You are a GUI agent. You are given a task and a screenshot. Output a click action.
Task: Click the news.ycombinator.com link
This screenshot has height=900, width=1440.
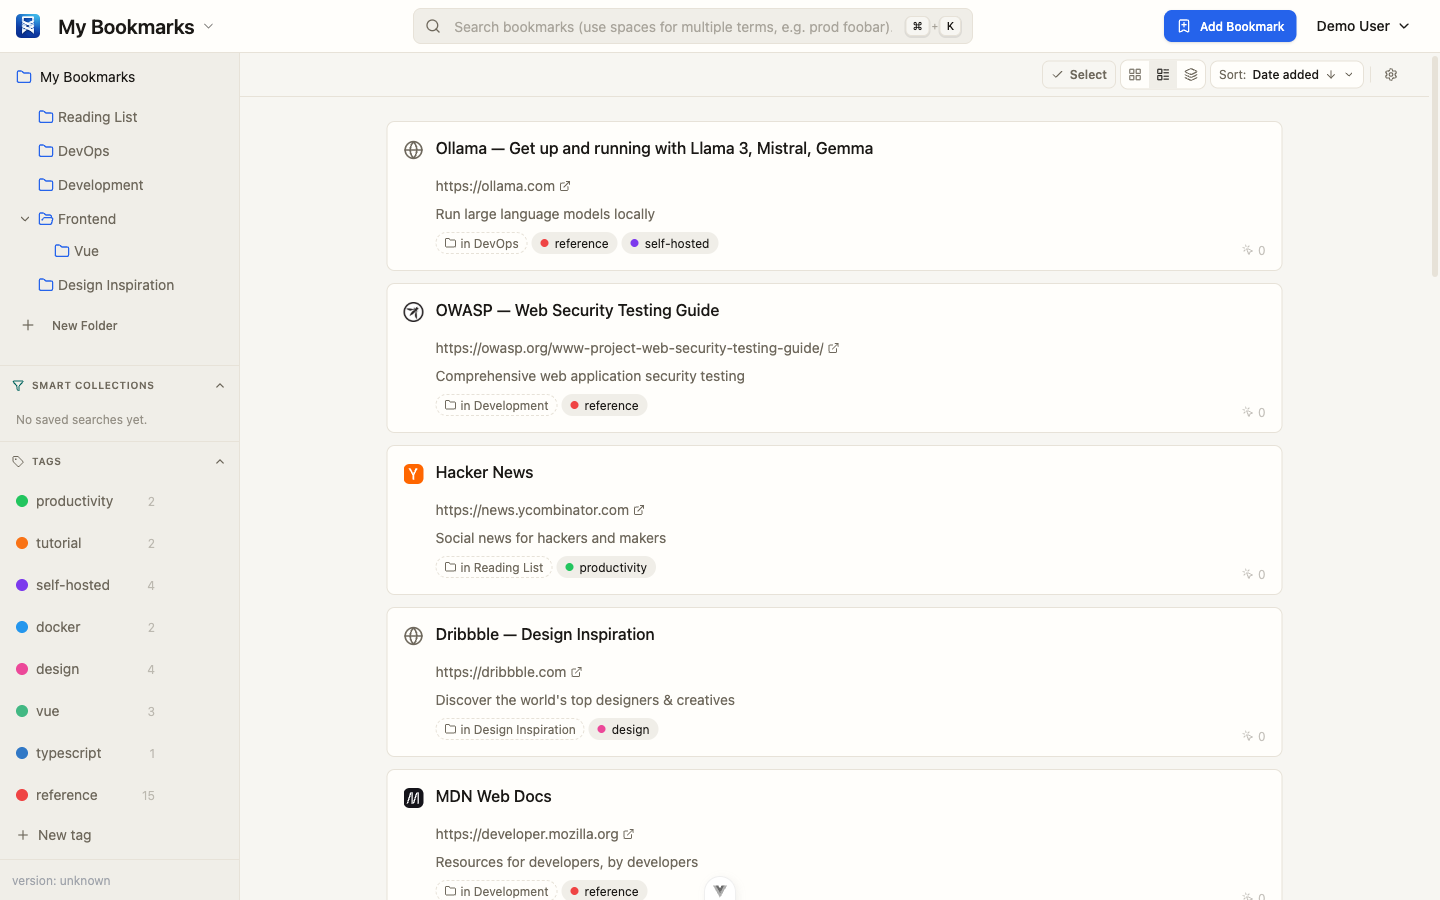tap(532, 510)
